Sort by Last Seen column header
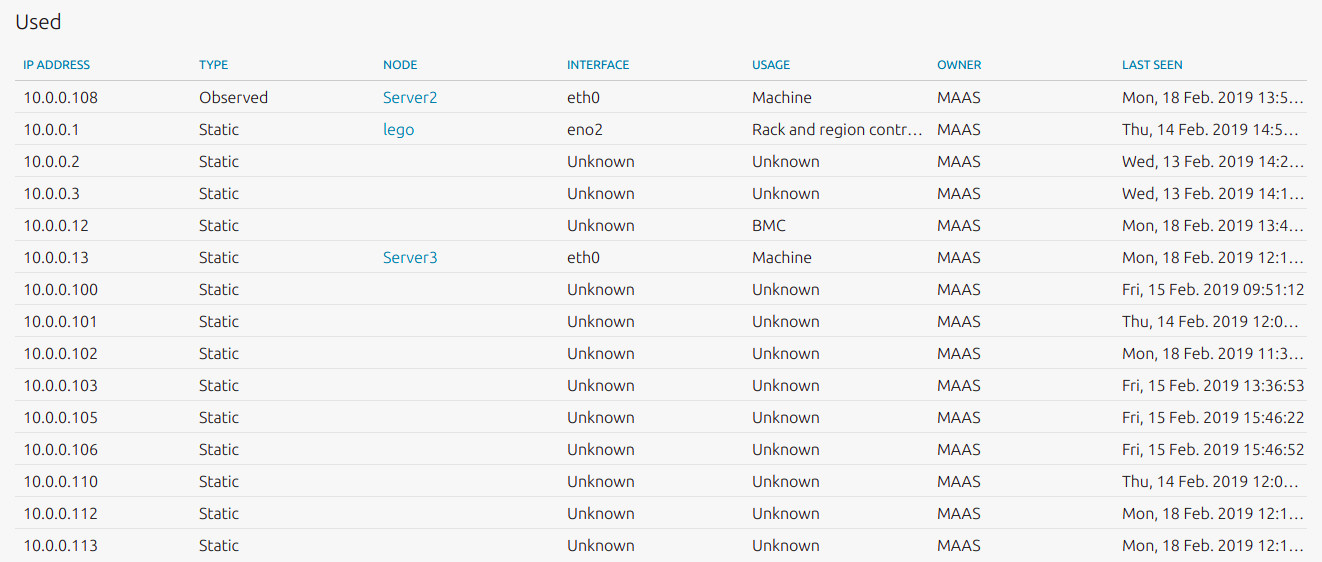1322x562 pixels. 1152,65
